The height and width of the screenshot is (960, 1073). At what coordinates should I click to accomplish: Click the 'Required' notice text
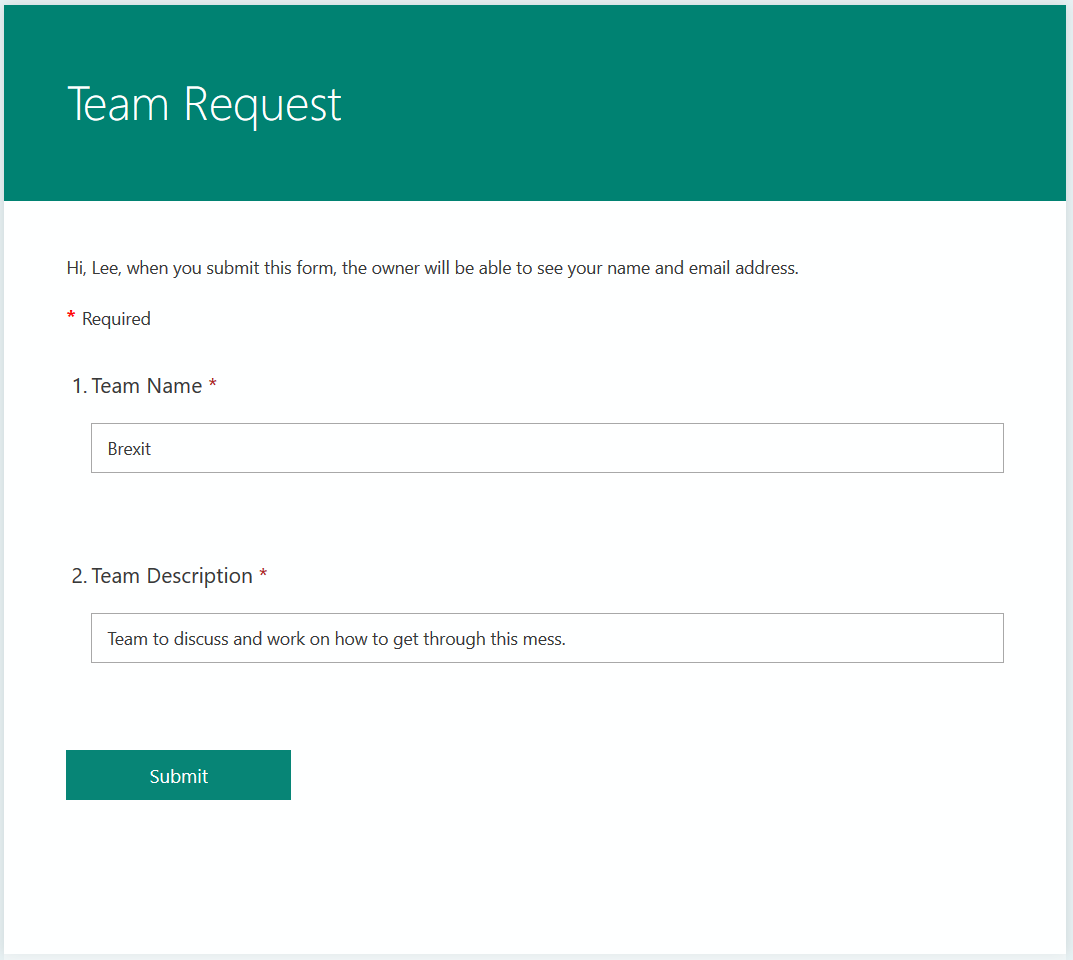point(109,319)
